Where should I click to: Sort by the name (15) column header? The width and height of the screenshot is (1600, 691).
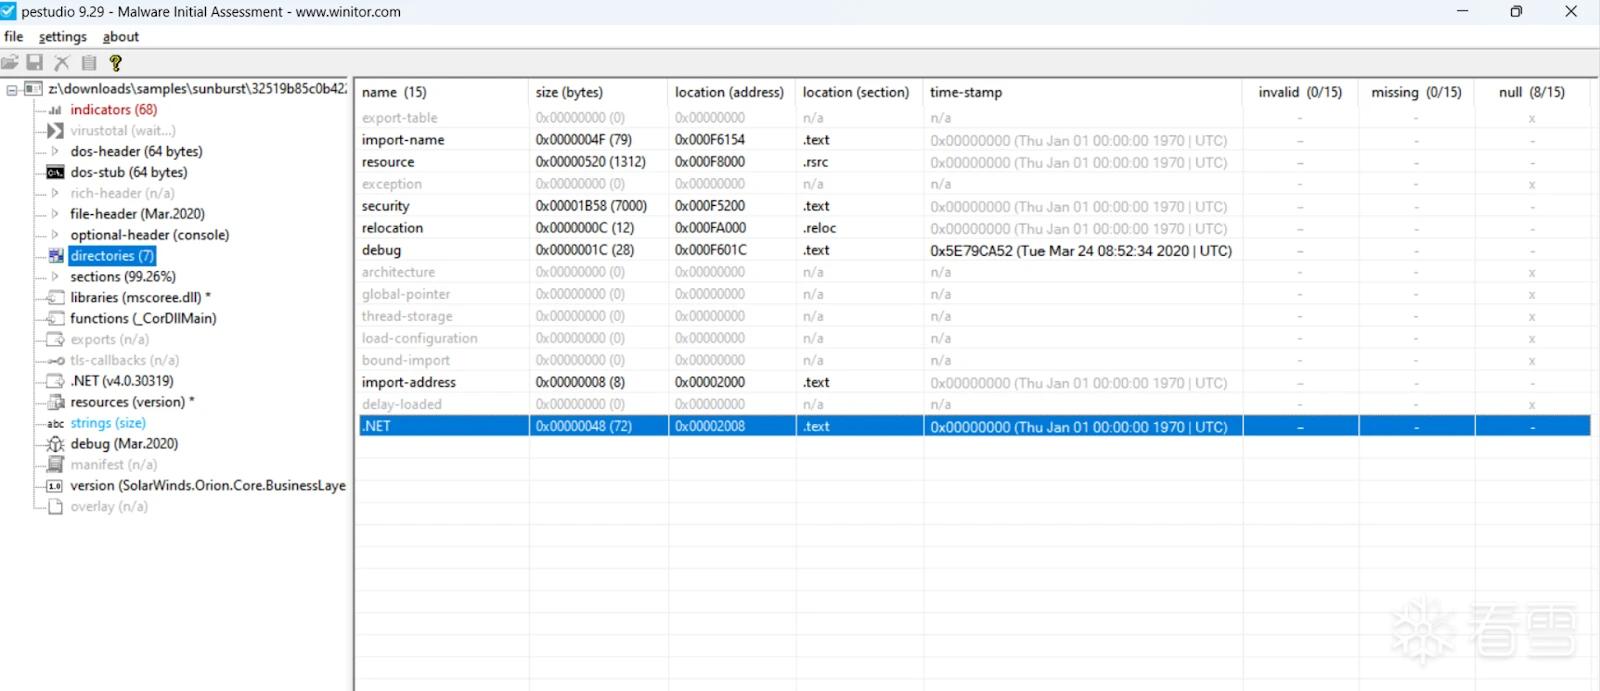pos(442,92)
